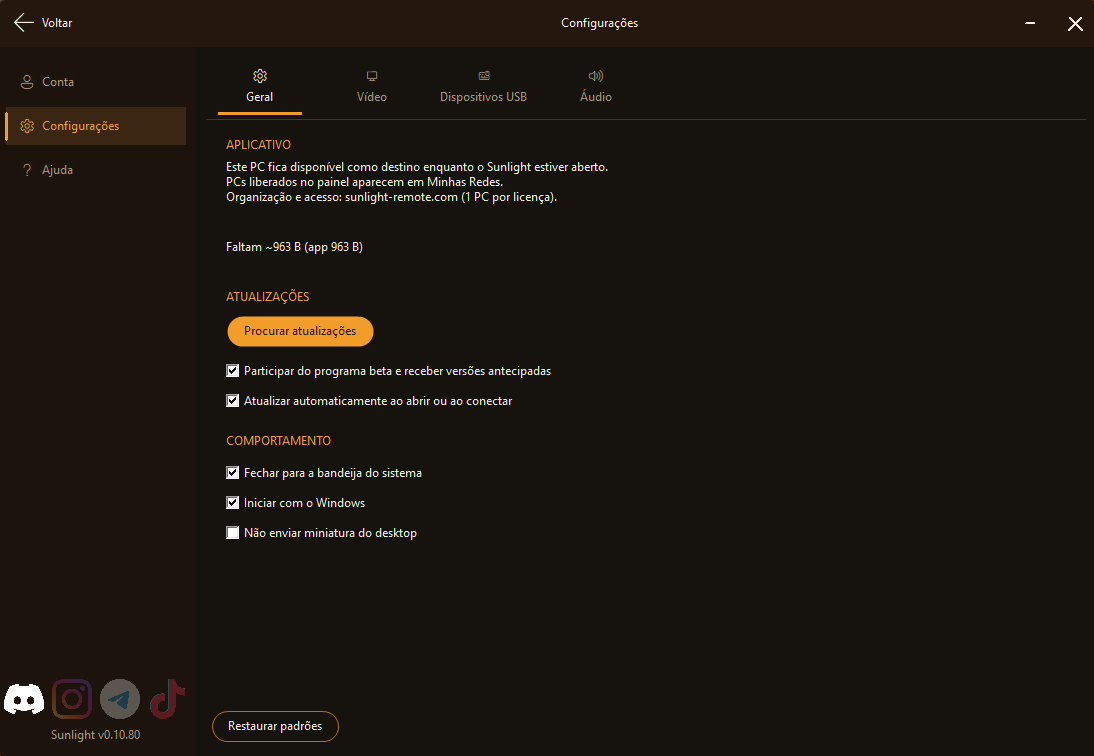Disable beta program participation checkbox
This screenshot has width=1094, height=756.
232,370
